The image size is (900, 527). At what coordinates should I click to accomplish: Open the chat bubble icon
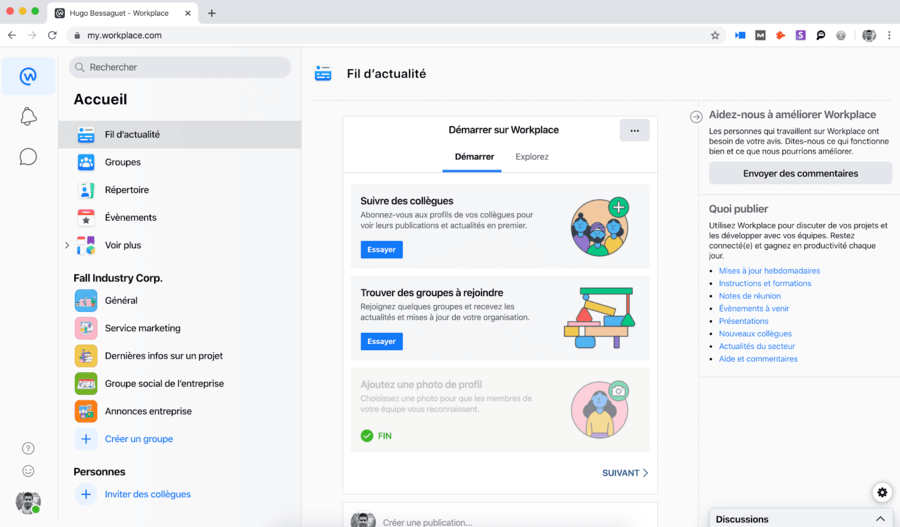(28, 157)
